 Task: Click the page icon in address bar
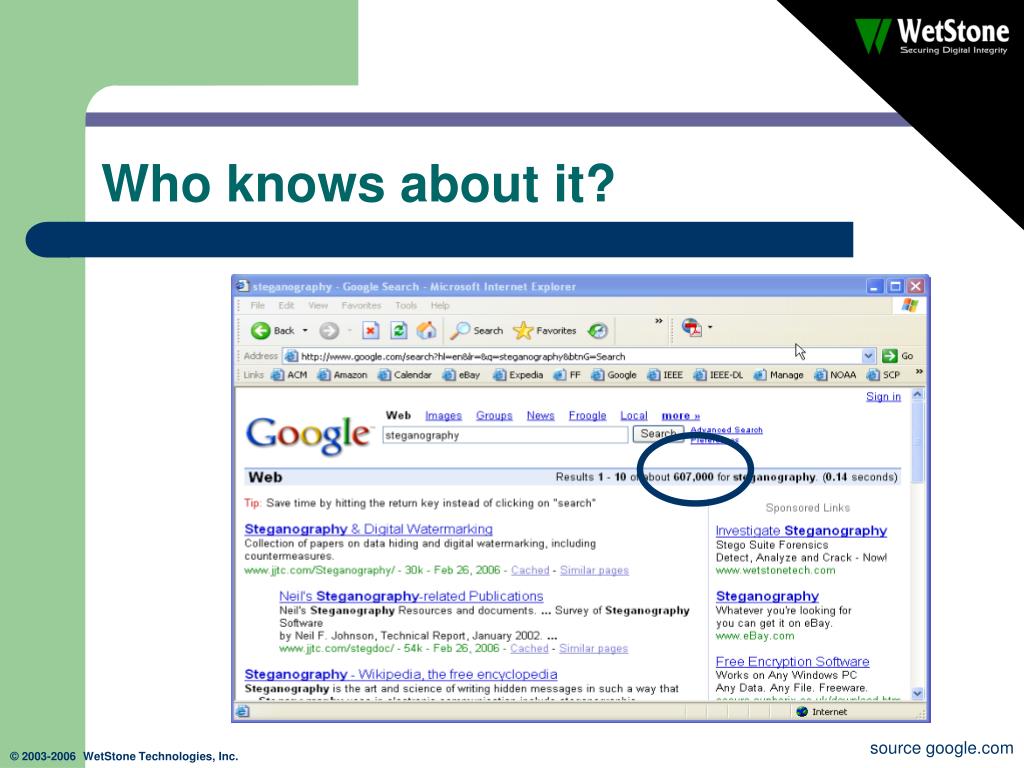click(x=291, y=356)
